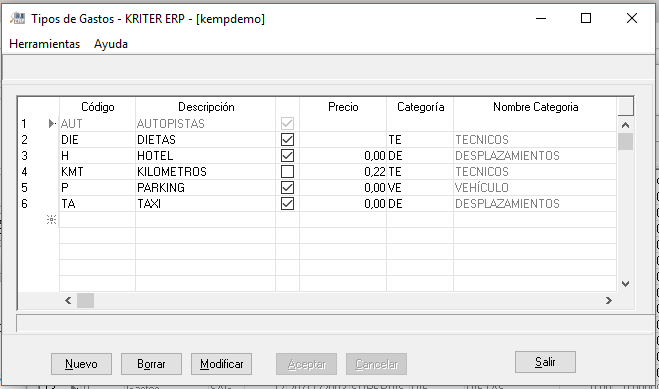Click the vertical scrollbar down arrow
Image resolution: width=659 pixels, height=389 pixels.
(625, 284)
